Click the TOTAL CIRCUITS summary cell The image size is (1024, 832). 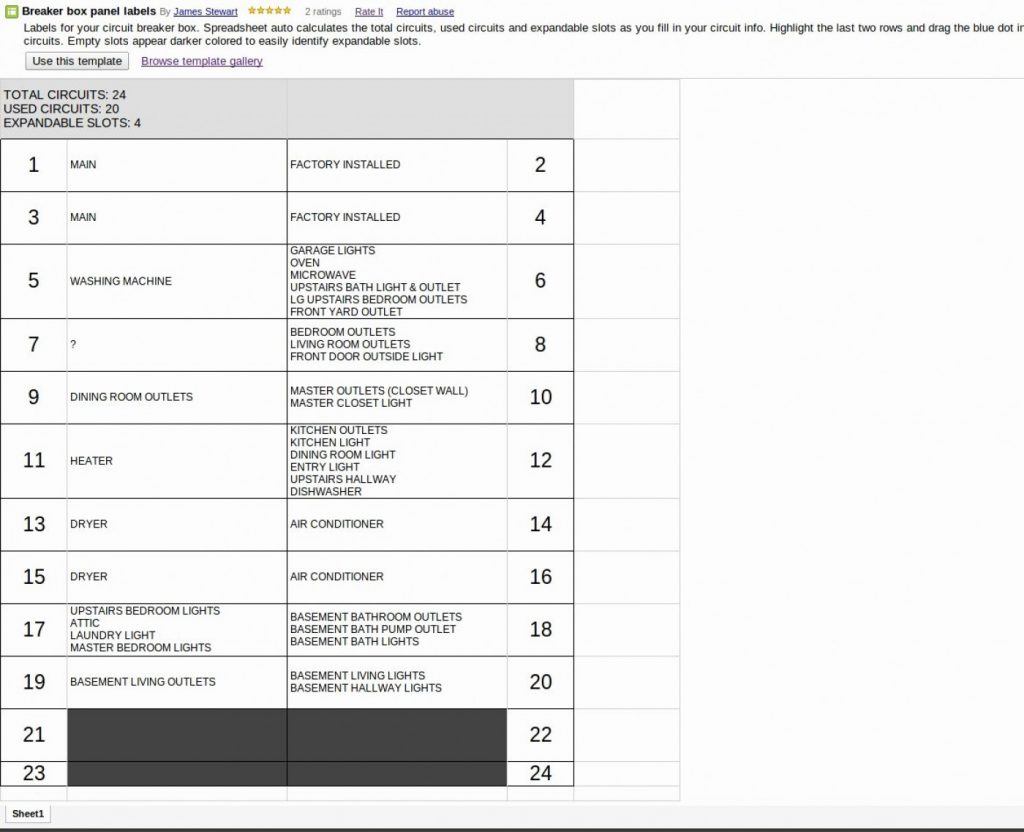pyautogui.click(x=144, y=109)
